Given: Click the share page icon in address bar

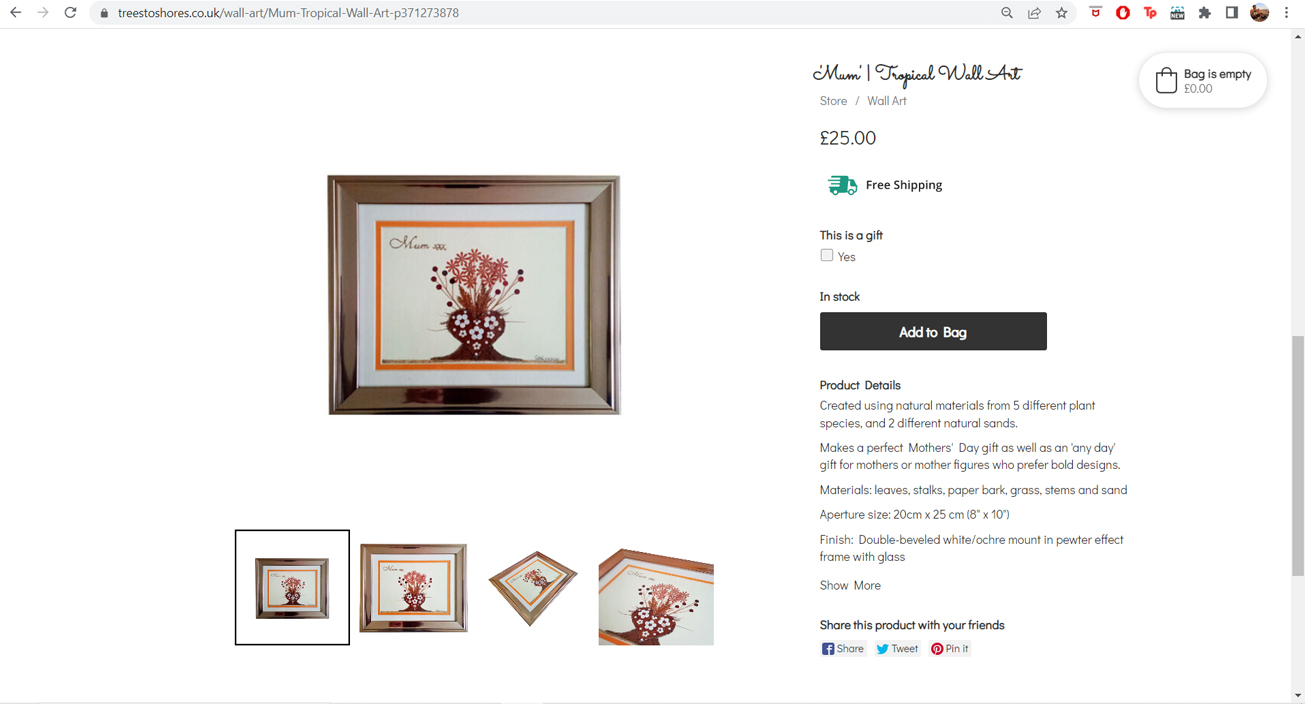Looking at the screenshot, I should tap(1034, 13).
